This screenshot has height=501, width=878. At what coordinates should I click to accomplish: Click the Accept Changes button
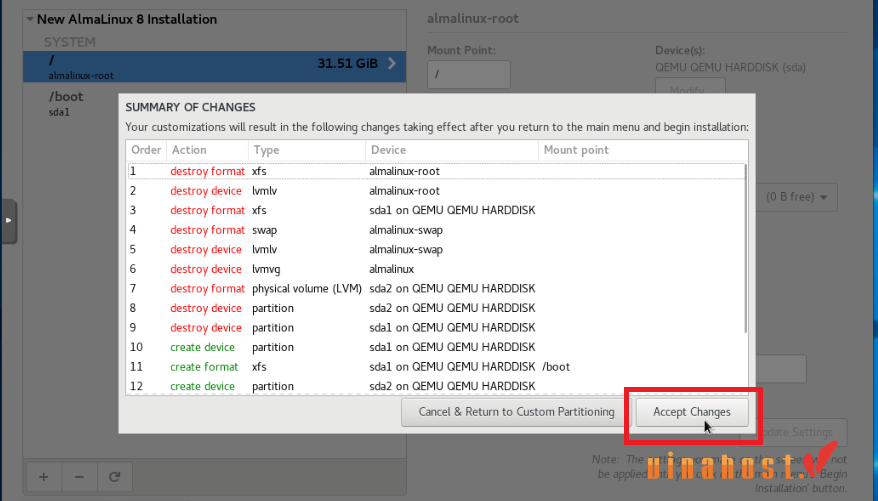click(692, 412)
